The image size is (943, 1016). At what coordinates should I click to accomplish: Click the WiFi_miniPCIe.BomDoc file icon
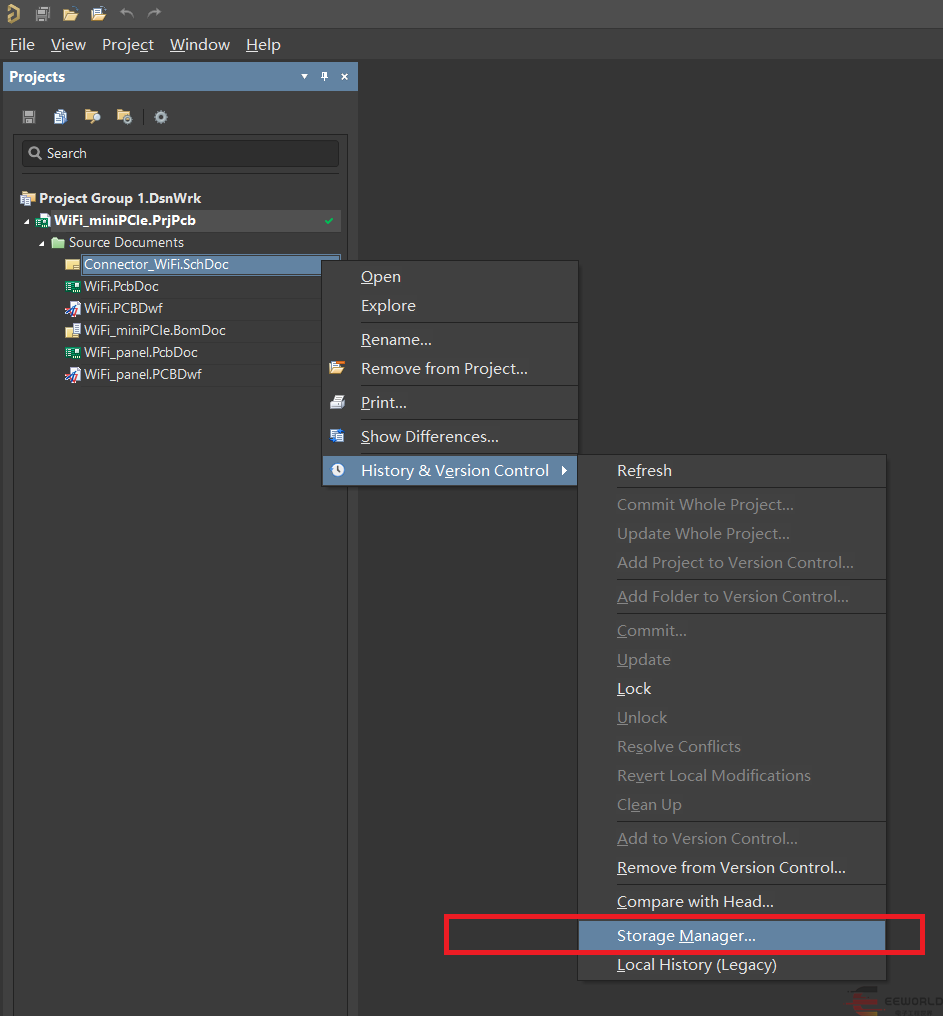tap(73, 331)
